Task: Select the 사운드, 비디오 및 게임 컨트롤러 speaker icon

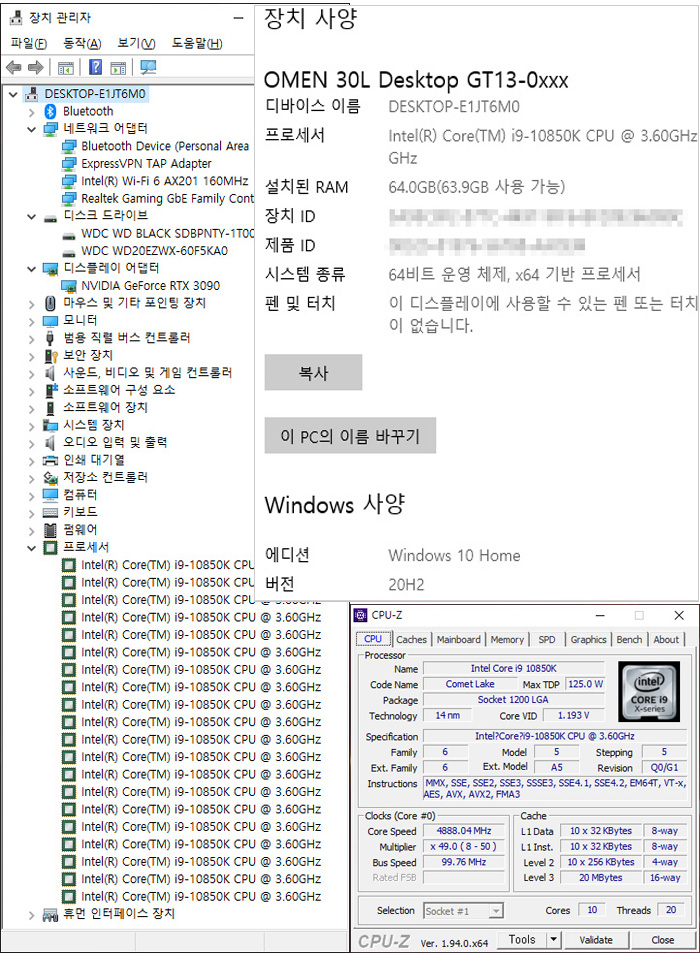Action: pyautogui.click(x=51, y=372)
